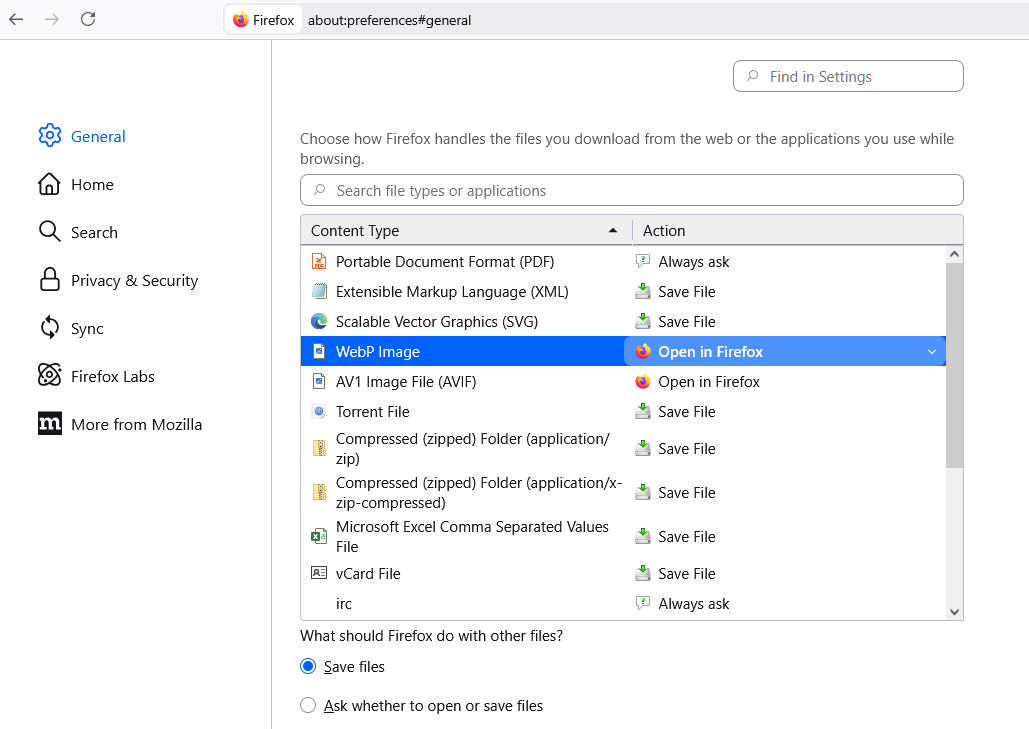Viewport: 1029px width, 729px height.
Task: Click the Search file types or applications field
Action: (631, 190)
